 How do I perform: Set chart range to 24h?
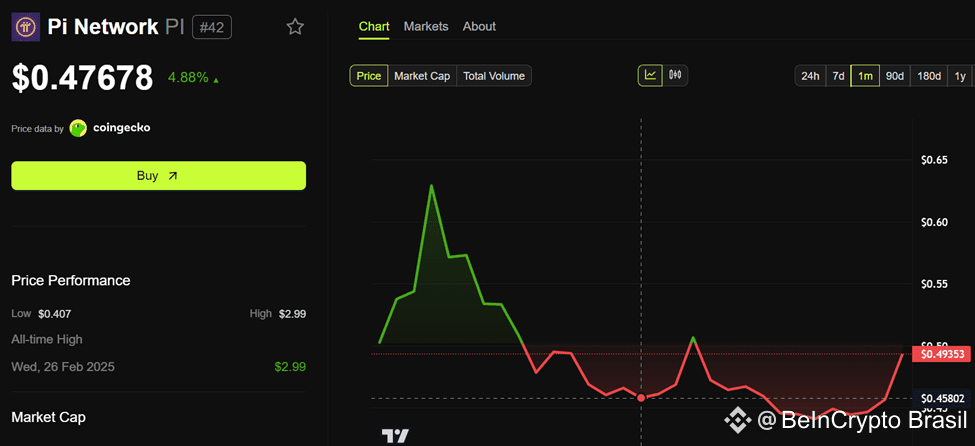point(810,76)
